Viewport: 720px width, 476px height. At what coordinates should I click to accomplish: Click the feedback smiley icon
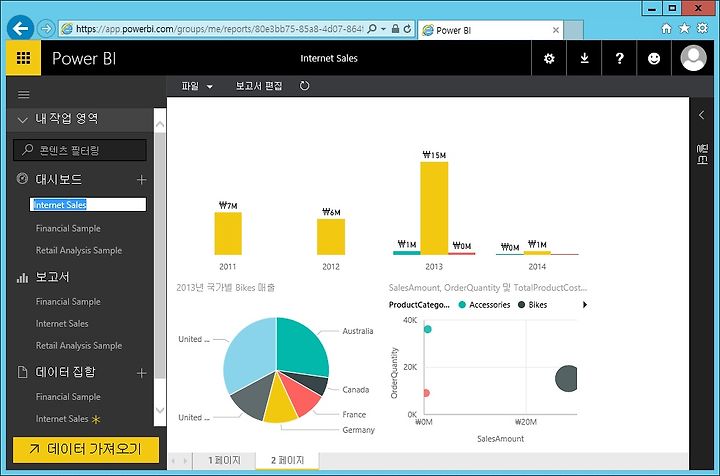654,58
